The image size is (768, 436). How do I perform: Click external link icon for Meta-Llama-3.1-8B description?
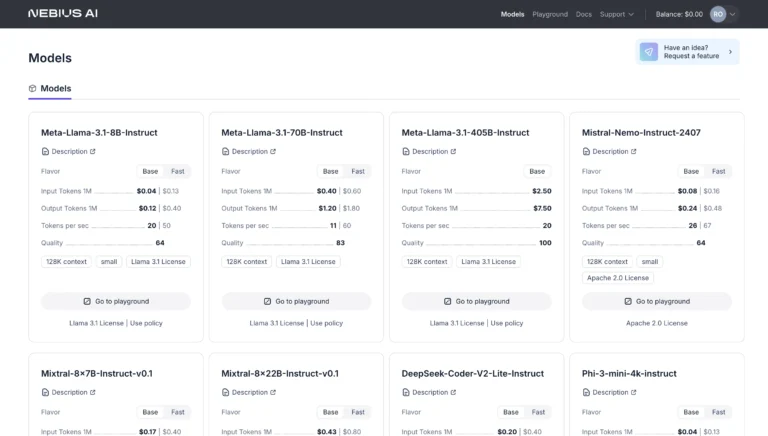(93, 151)
